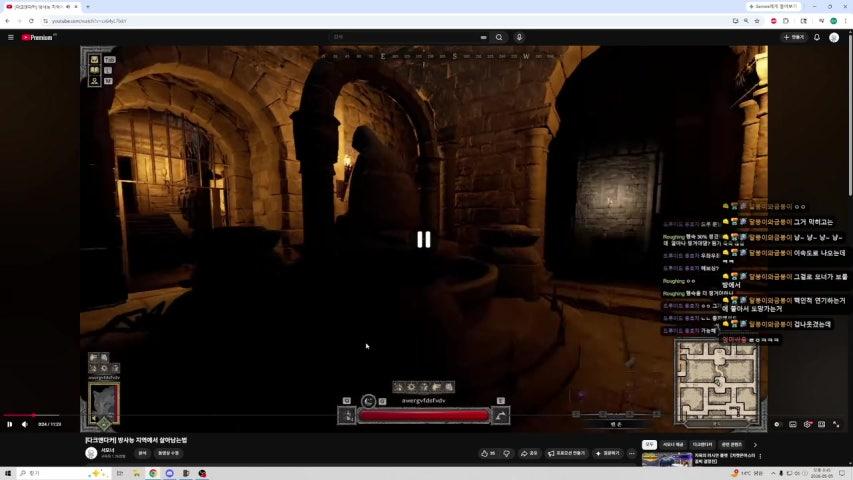Click the promotion (프로모션 만들기) button

coord(566,453)
